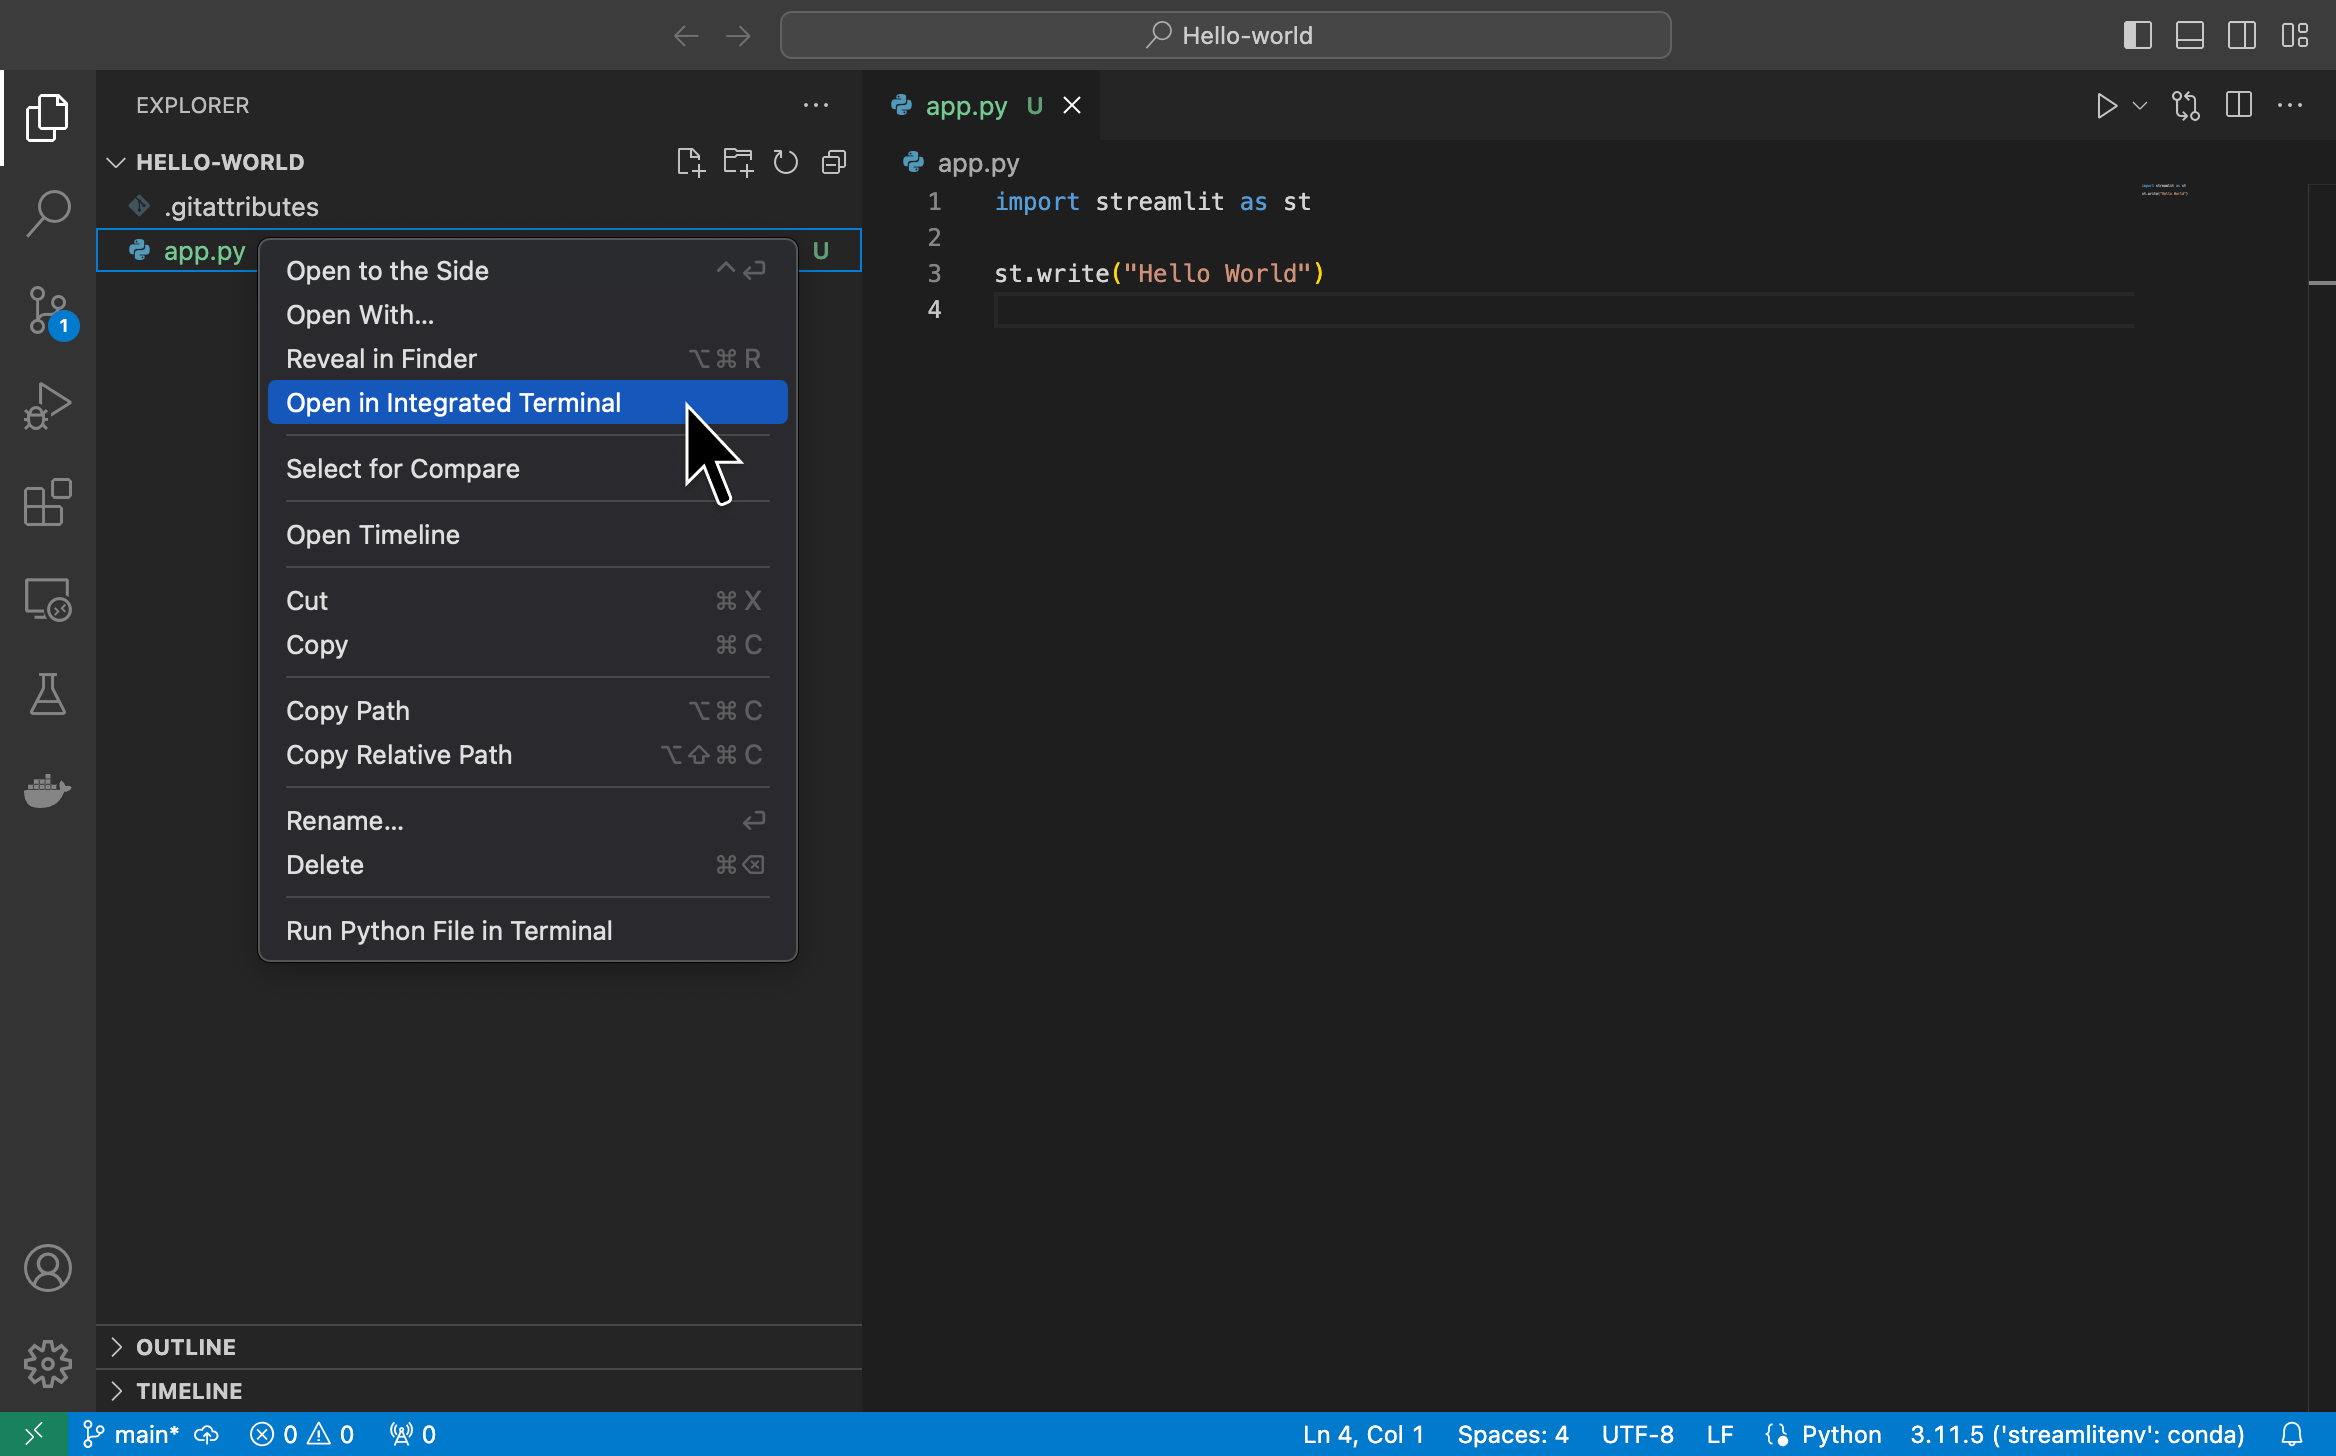This screenshot has height=1456, width=2336.
Task: Click the Hello-world search command box
Action: click(1224, 34)
